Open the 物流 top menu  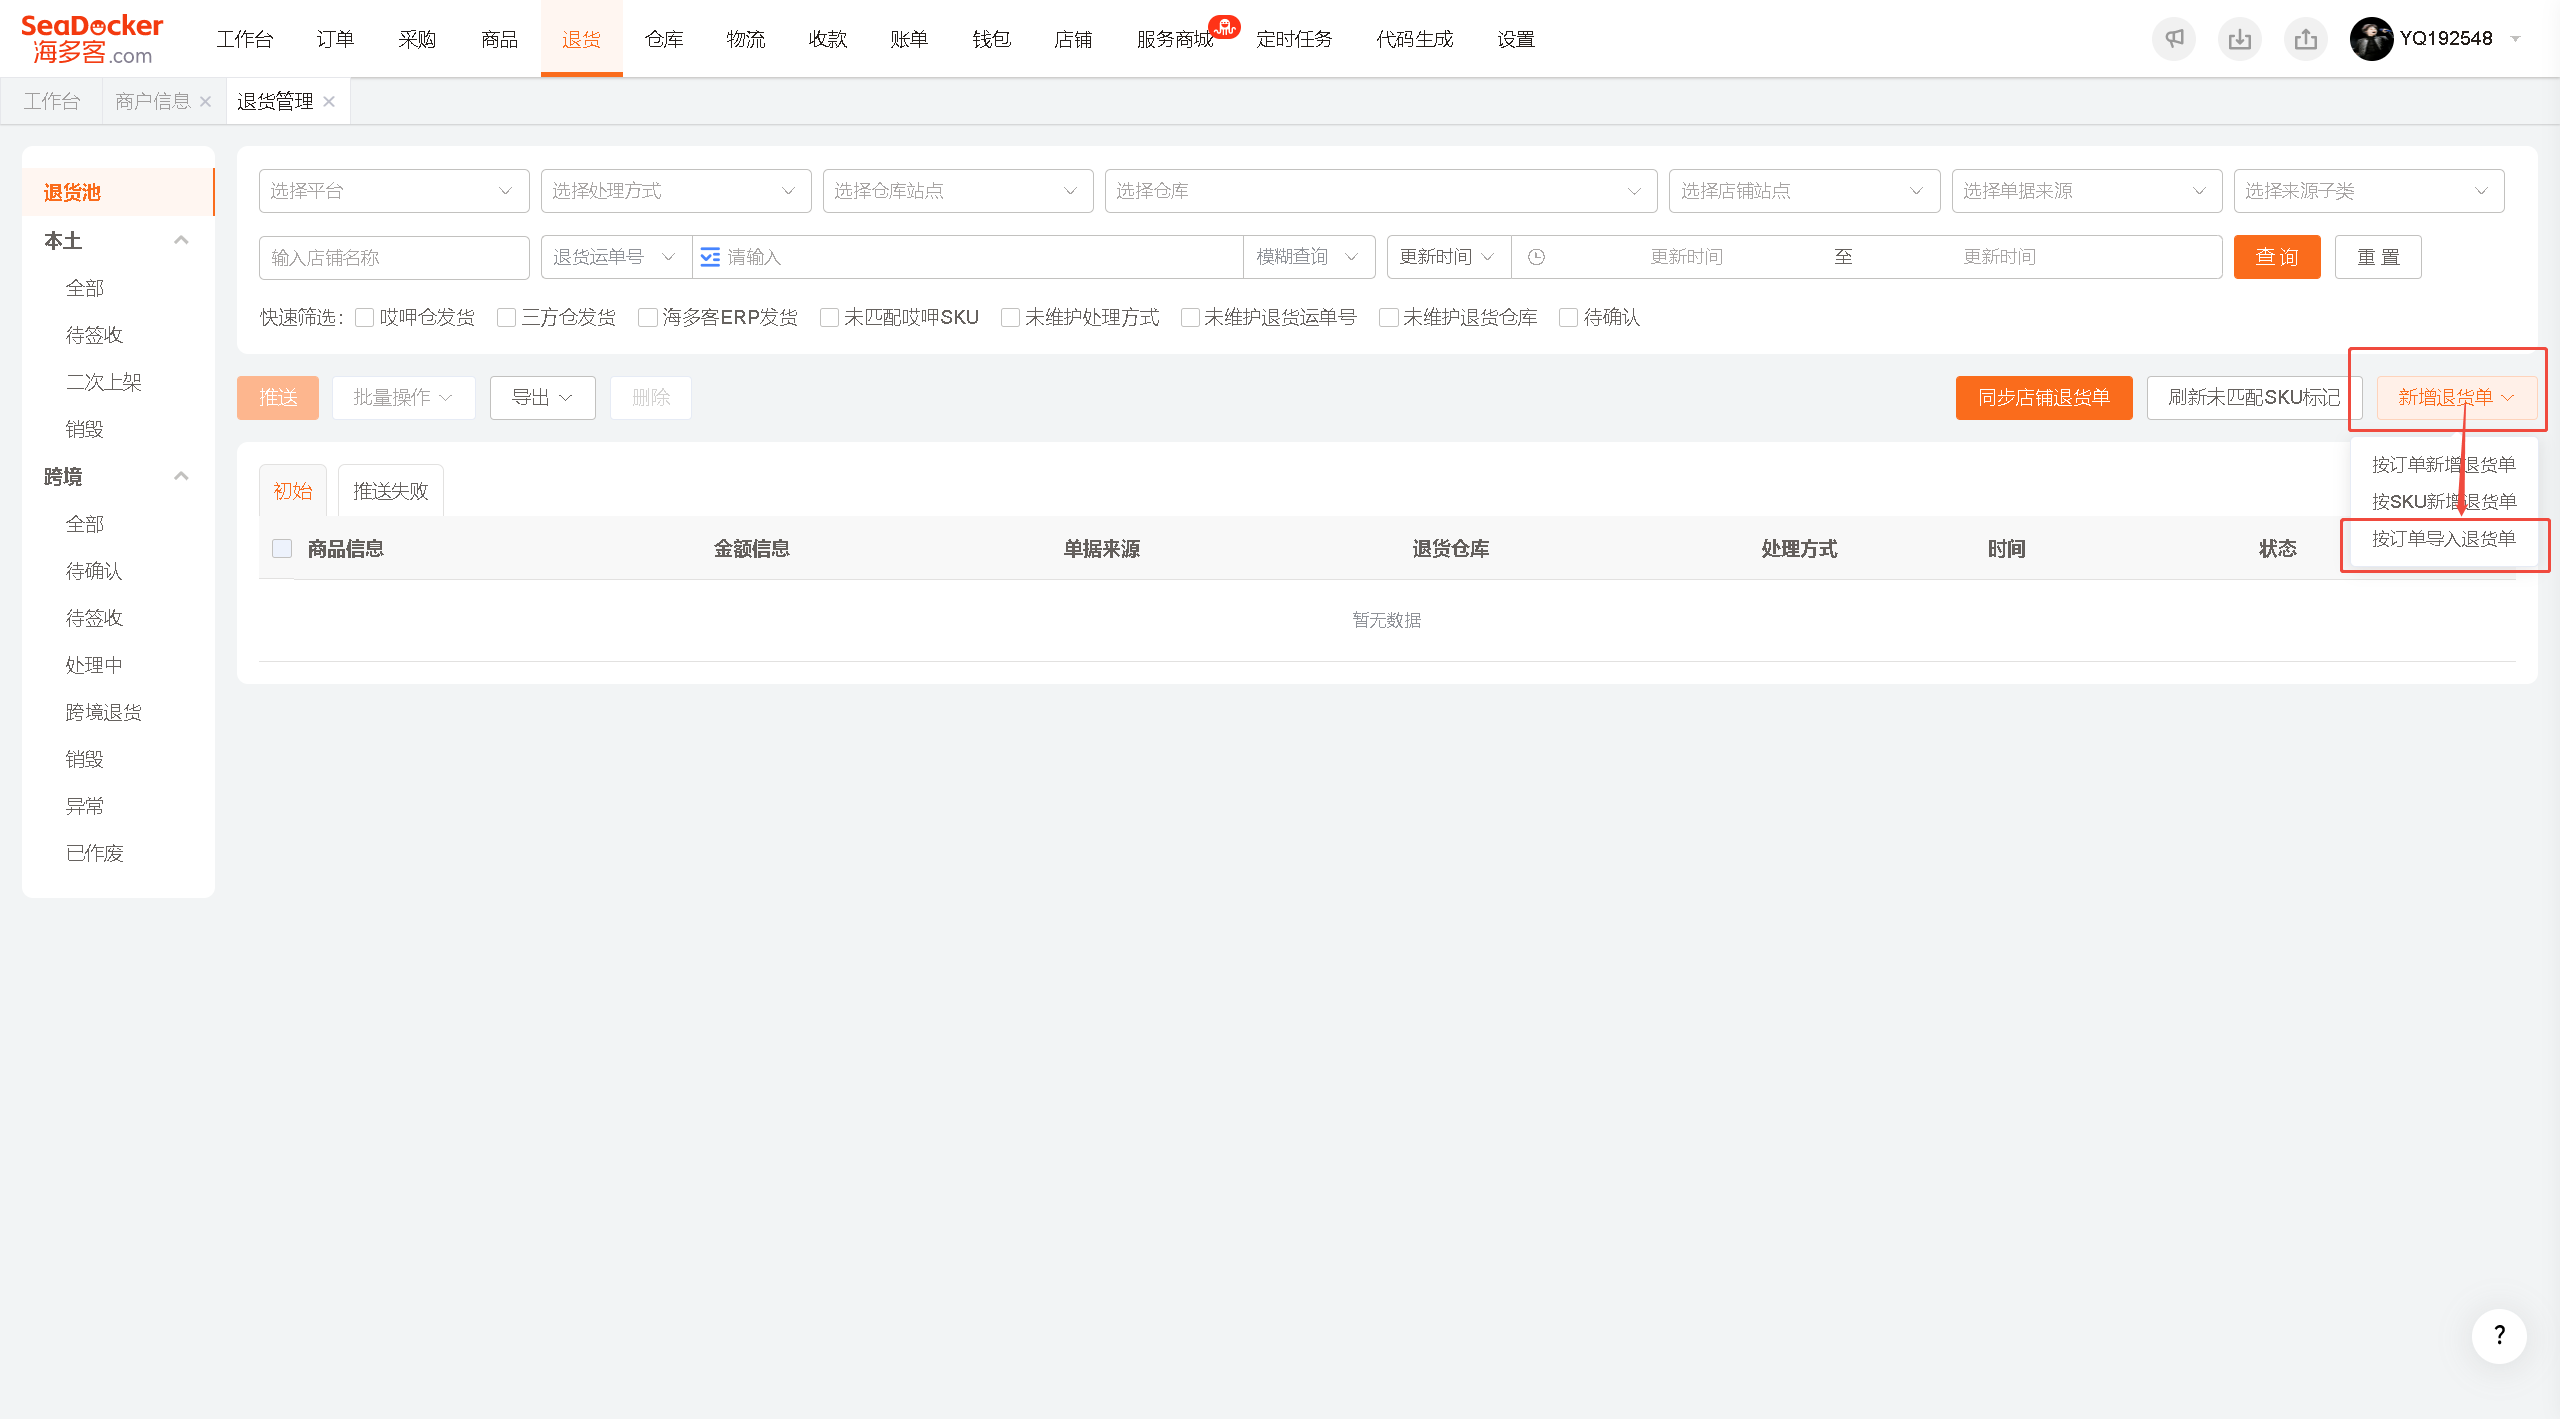point(746,39)
